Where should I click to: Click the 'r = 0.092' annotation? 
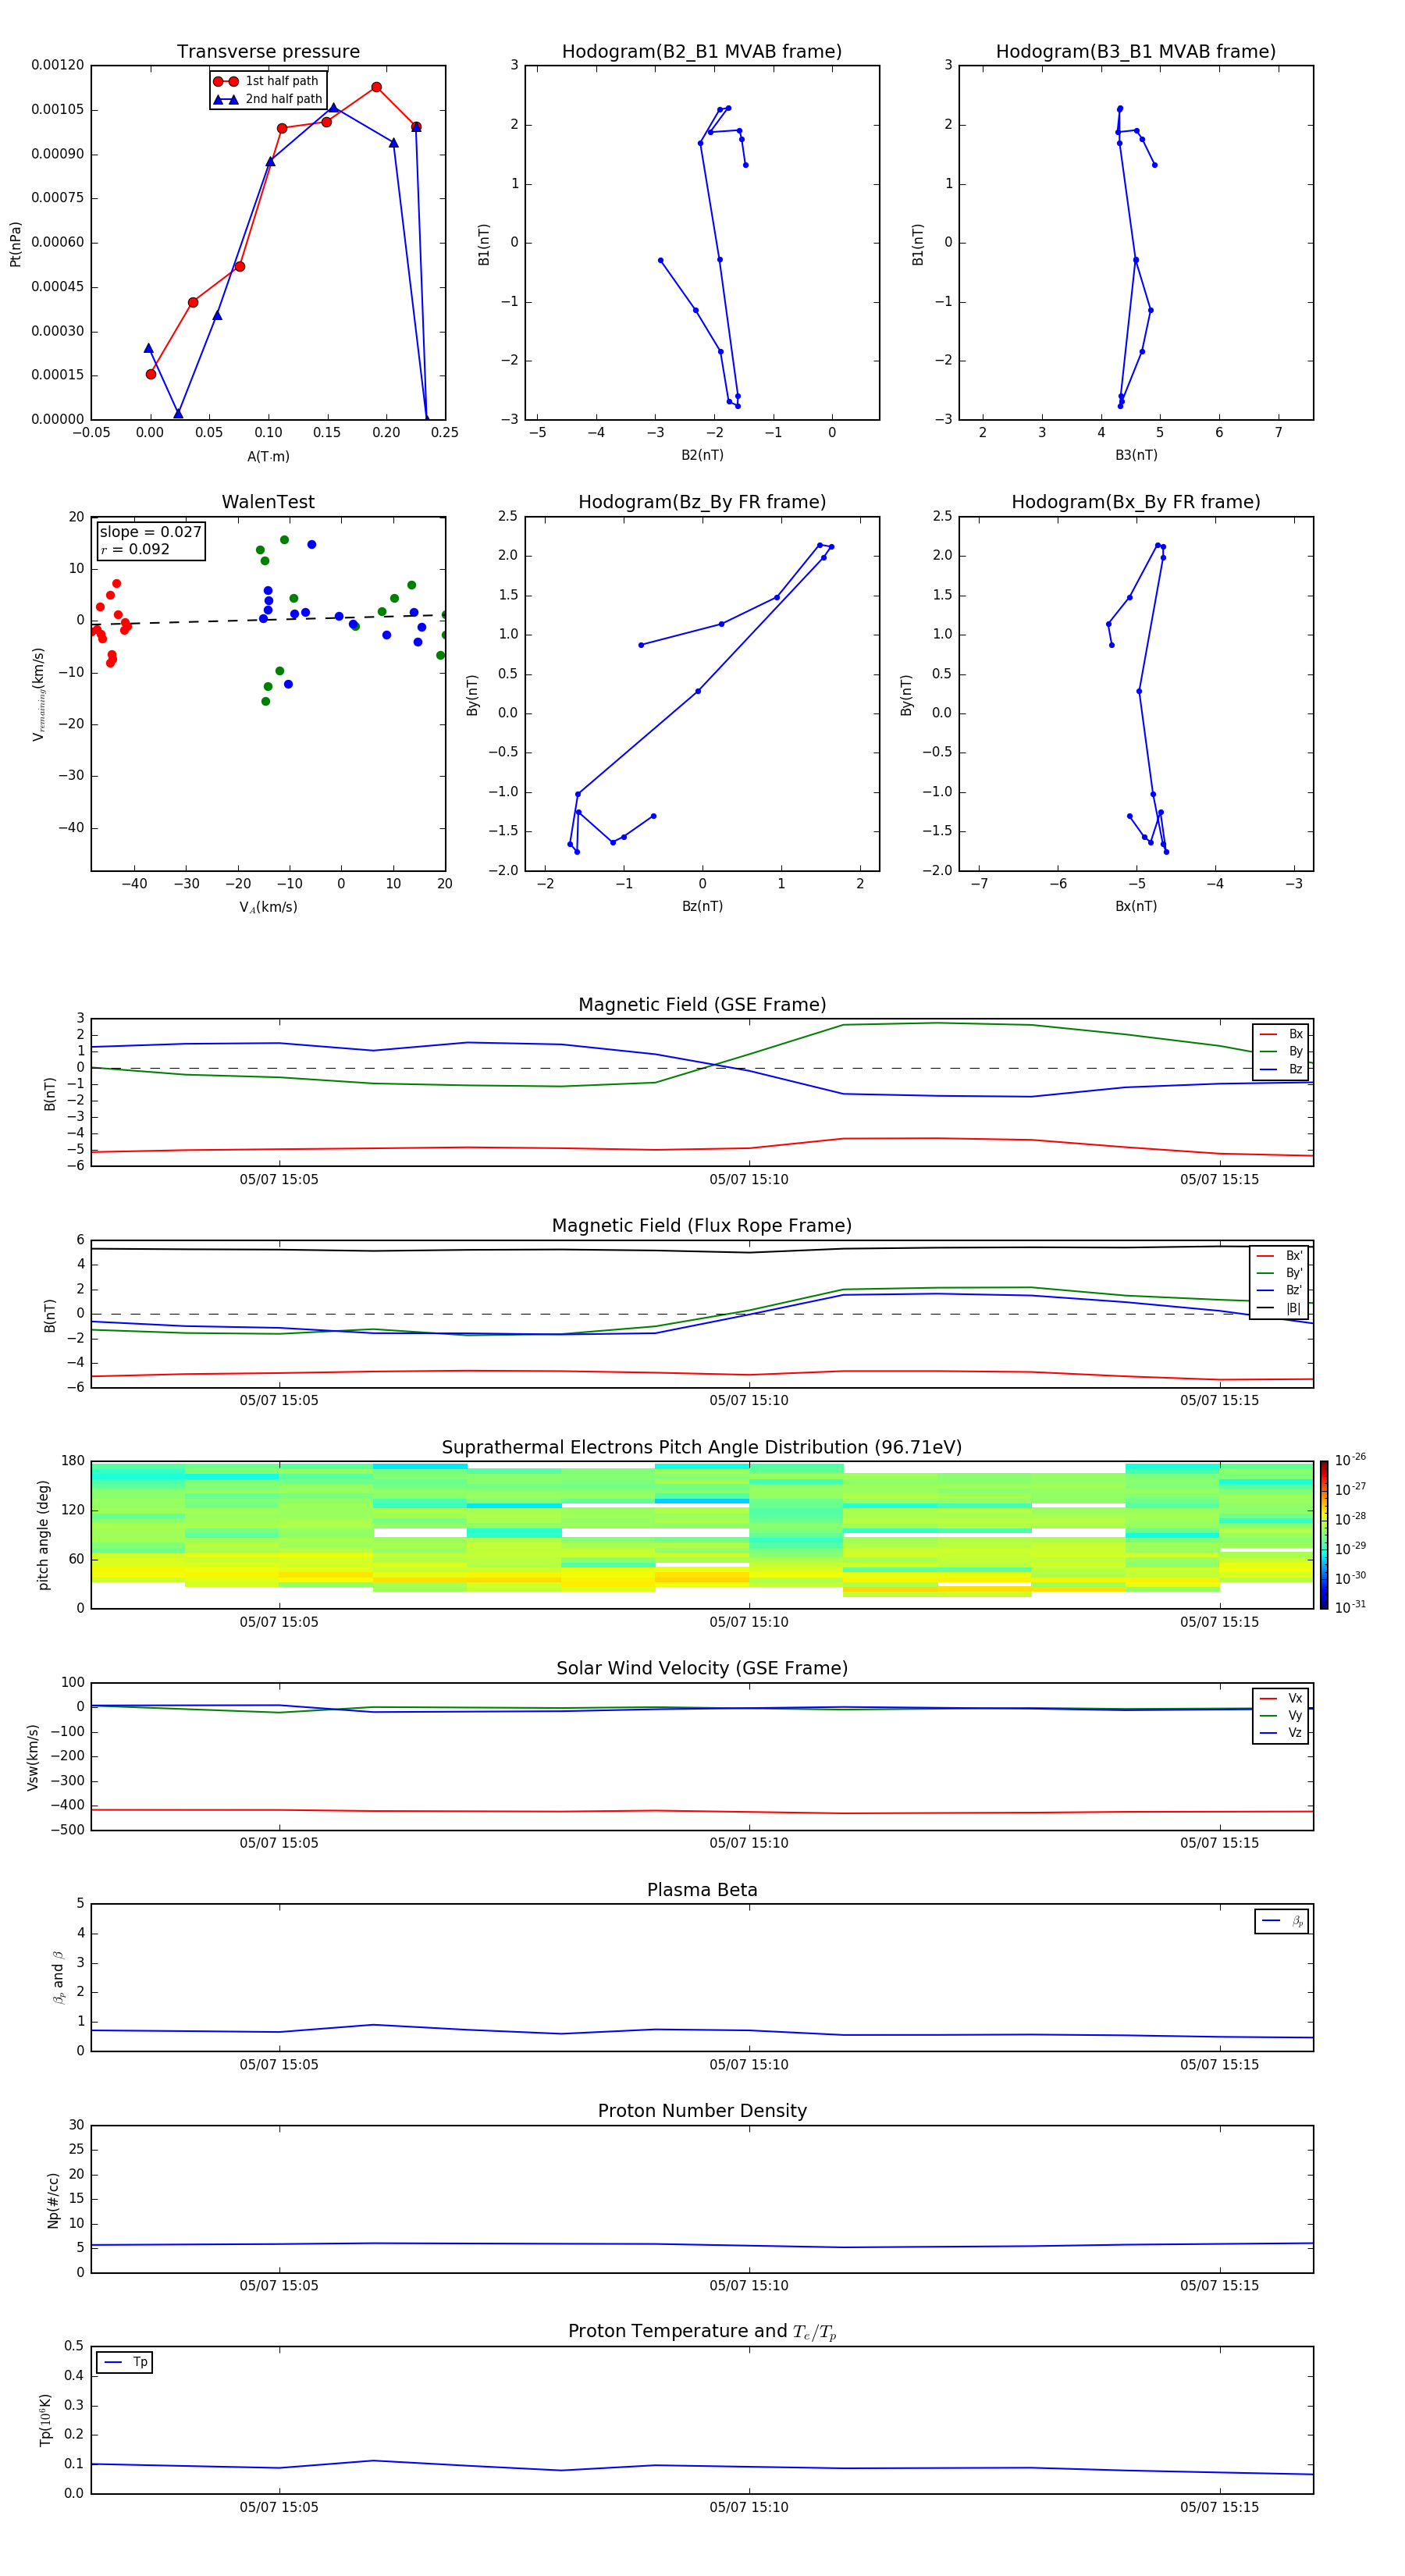click(x=135, y=550)
